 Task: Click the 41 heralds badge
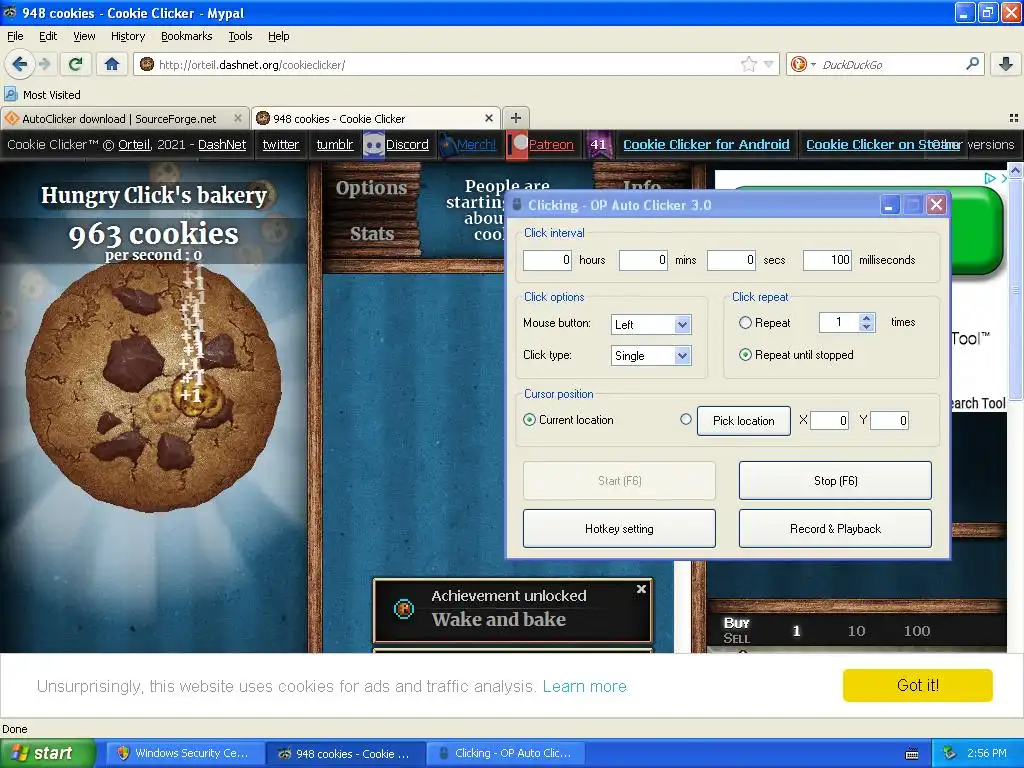click(x=598, y=144)
